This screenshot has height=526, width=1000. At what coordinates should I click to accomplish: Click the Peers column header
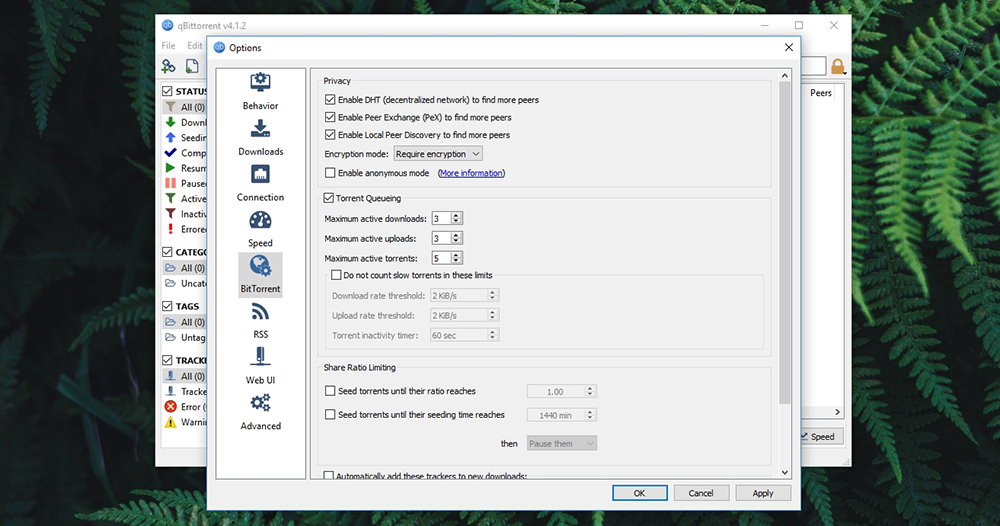coord(820,93)
